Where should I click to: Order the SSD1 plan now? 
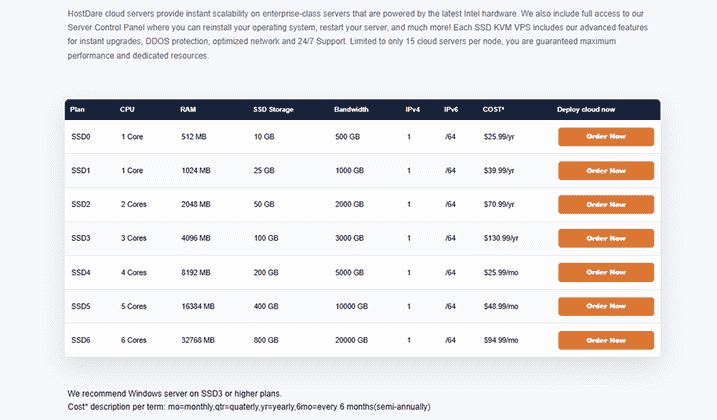click(606, 171)
